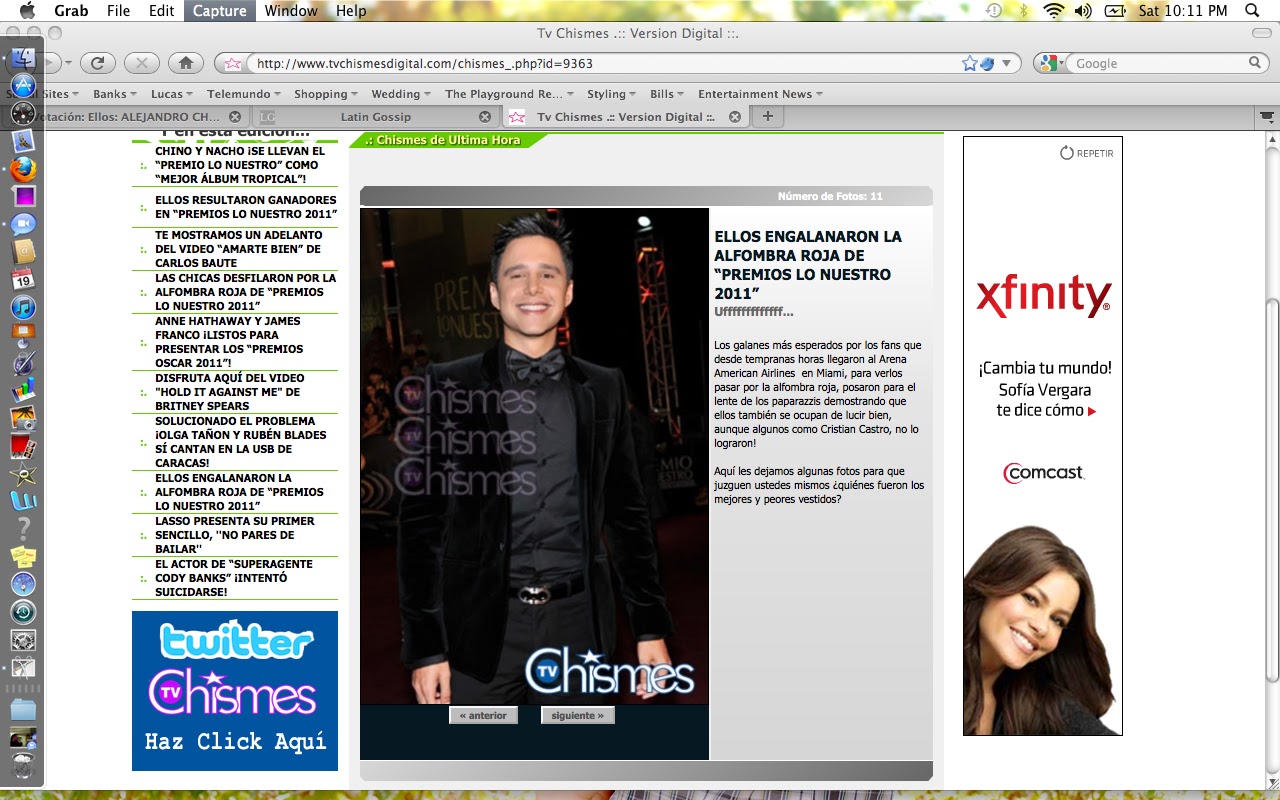Expand the Telemundo bookmarks folder

coord(244,94)
